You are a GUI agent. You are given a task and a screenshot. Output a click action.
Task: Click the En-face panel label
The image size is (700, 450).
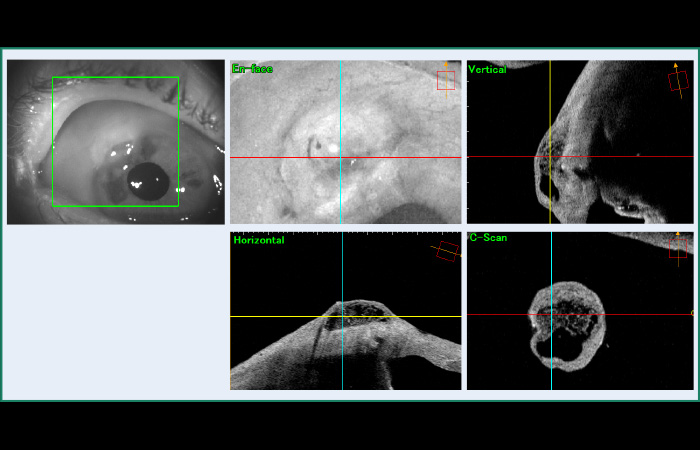252,69
